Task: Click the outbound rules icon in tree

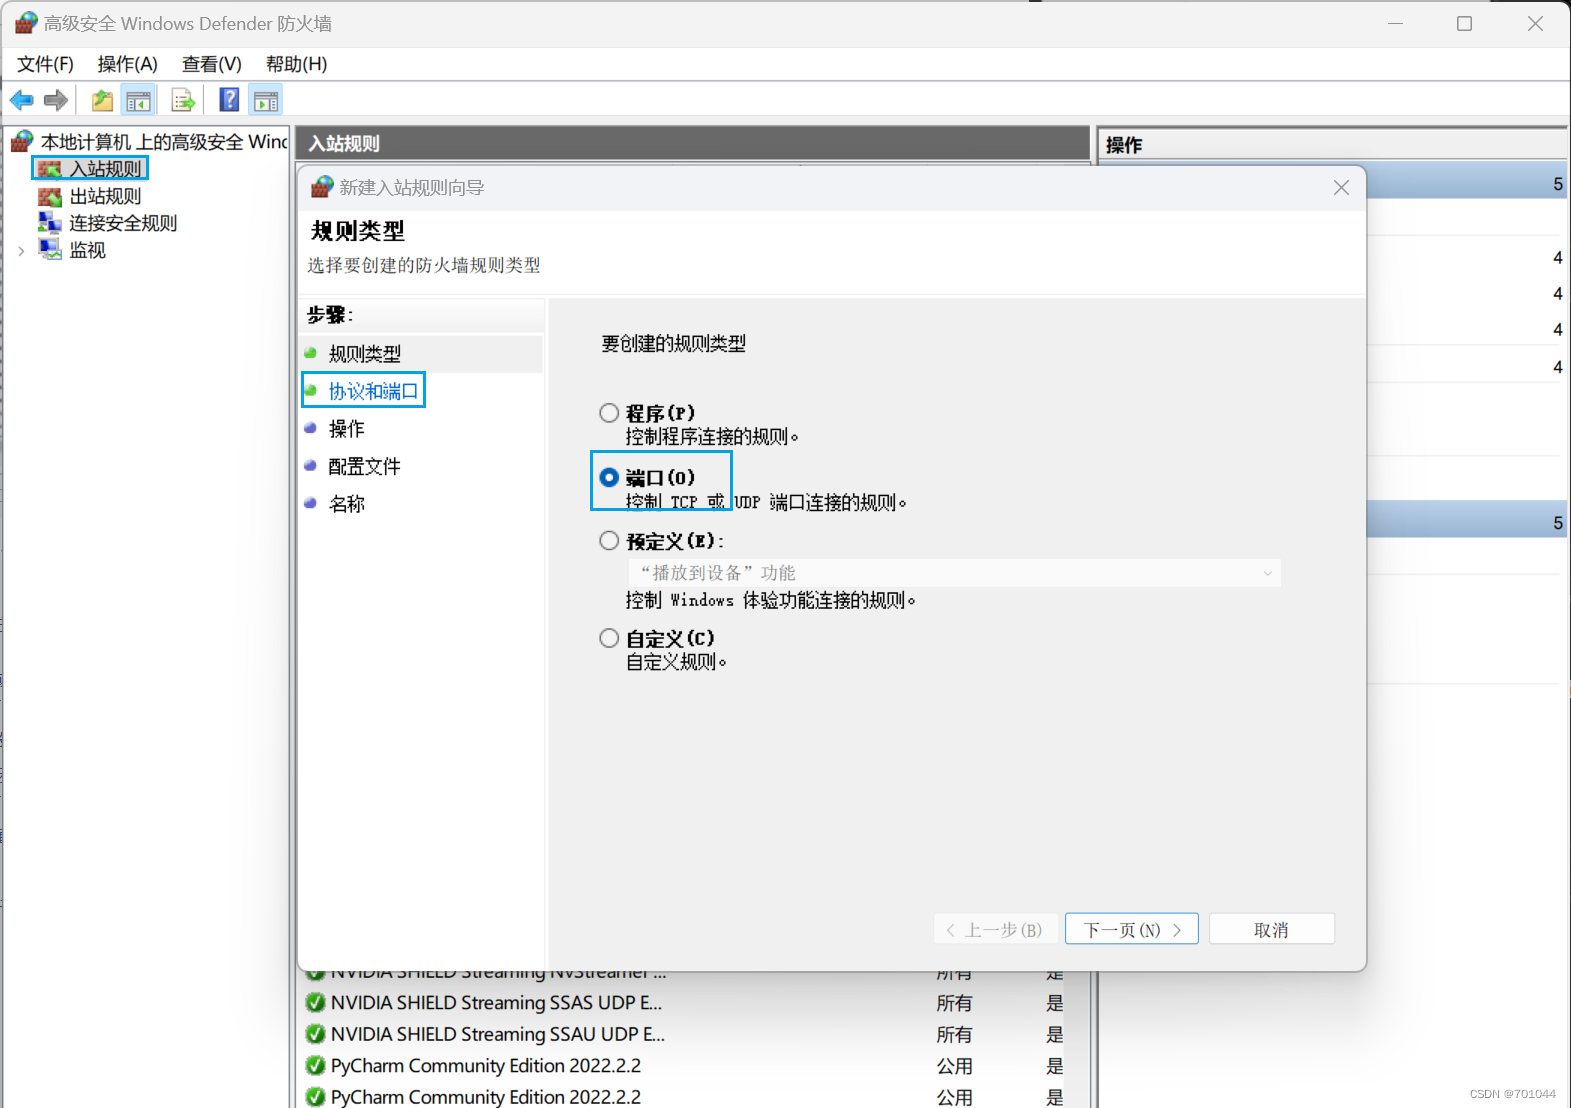Action: point(50,196)
